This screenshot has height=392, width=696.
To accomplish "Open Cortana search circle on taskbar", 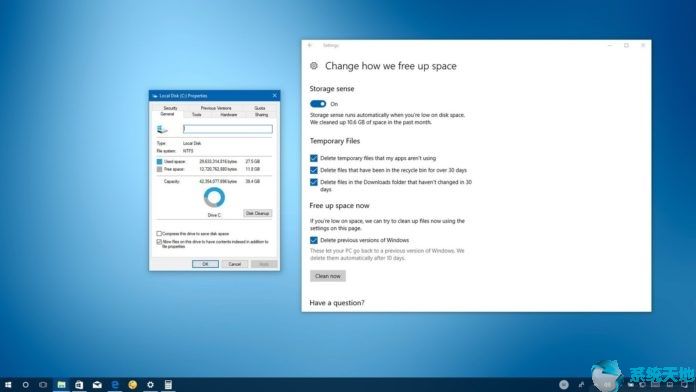I will [25, 384].
